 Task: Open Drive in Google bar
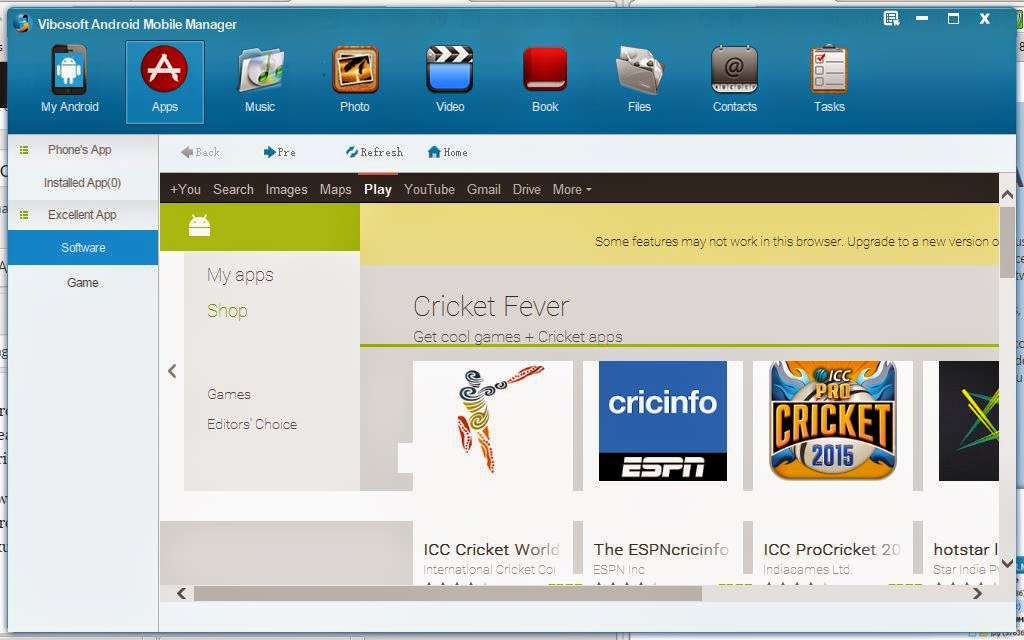pyautogui.click(x=526, y=189)
